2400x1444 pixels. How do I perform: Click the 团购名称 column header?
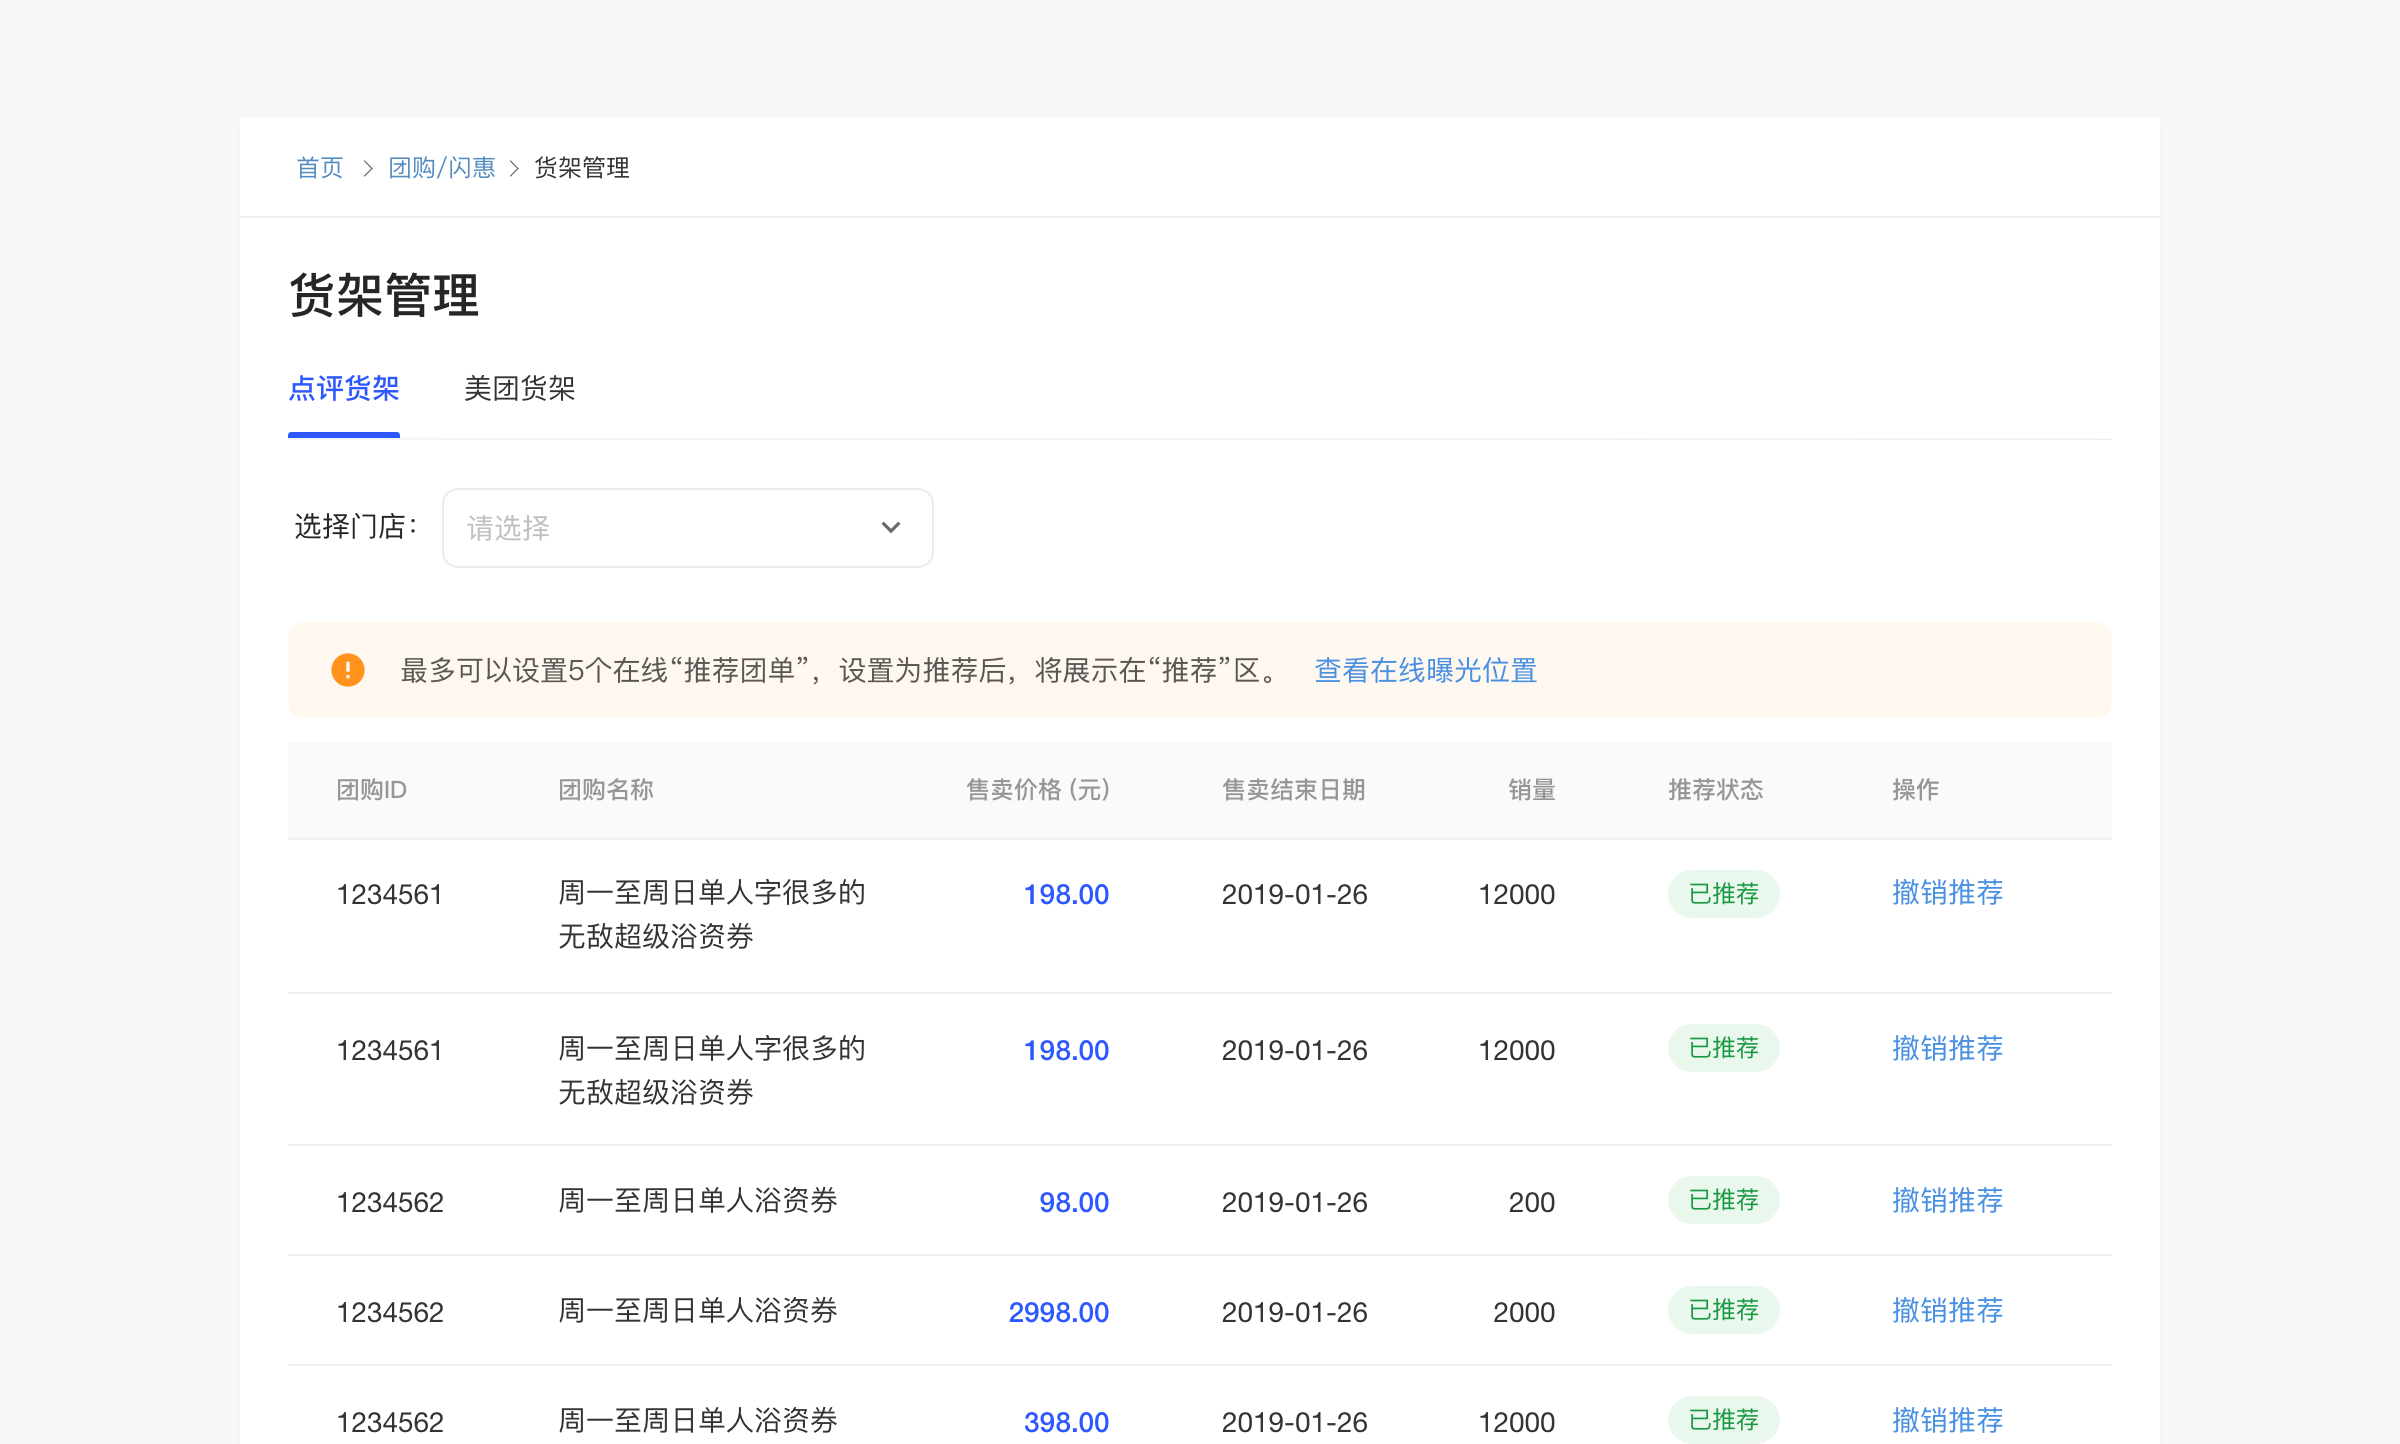coord(606,790)
